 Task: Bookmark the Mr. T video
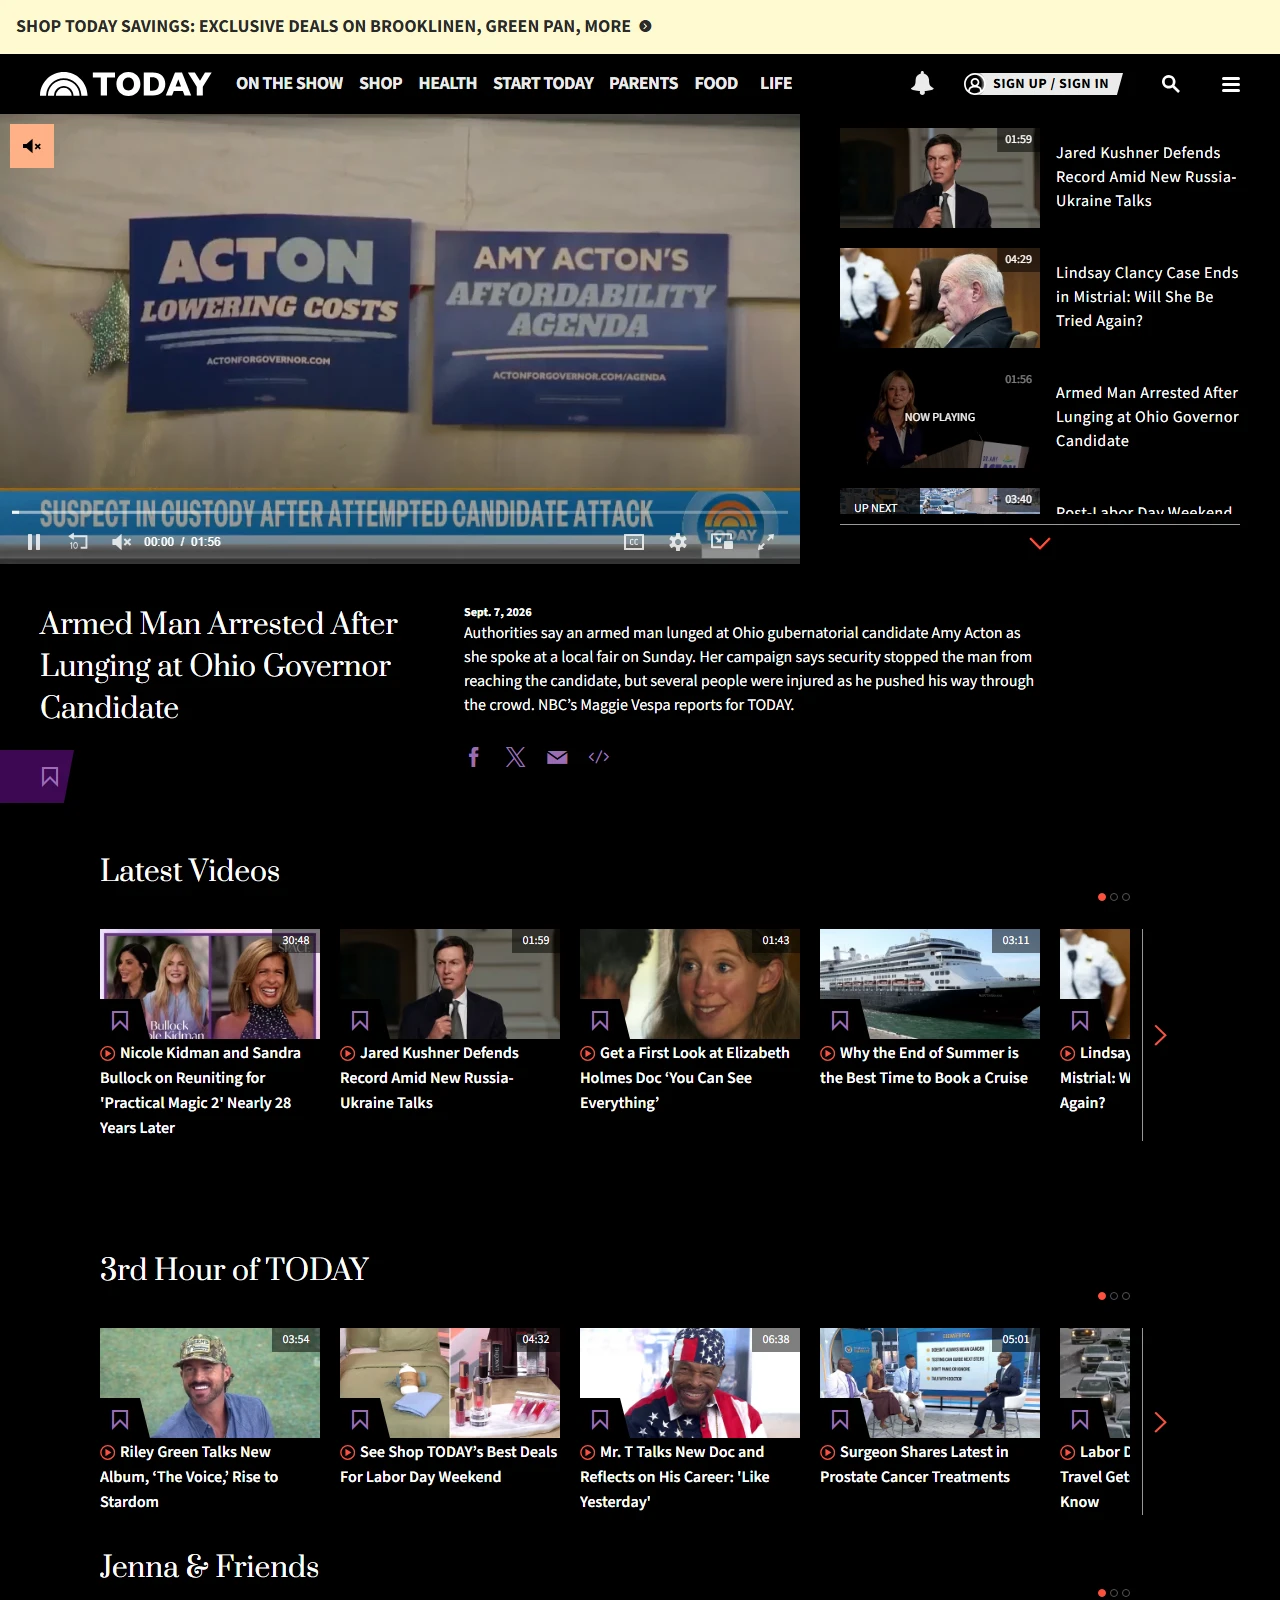pos(600,1420)
